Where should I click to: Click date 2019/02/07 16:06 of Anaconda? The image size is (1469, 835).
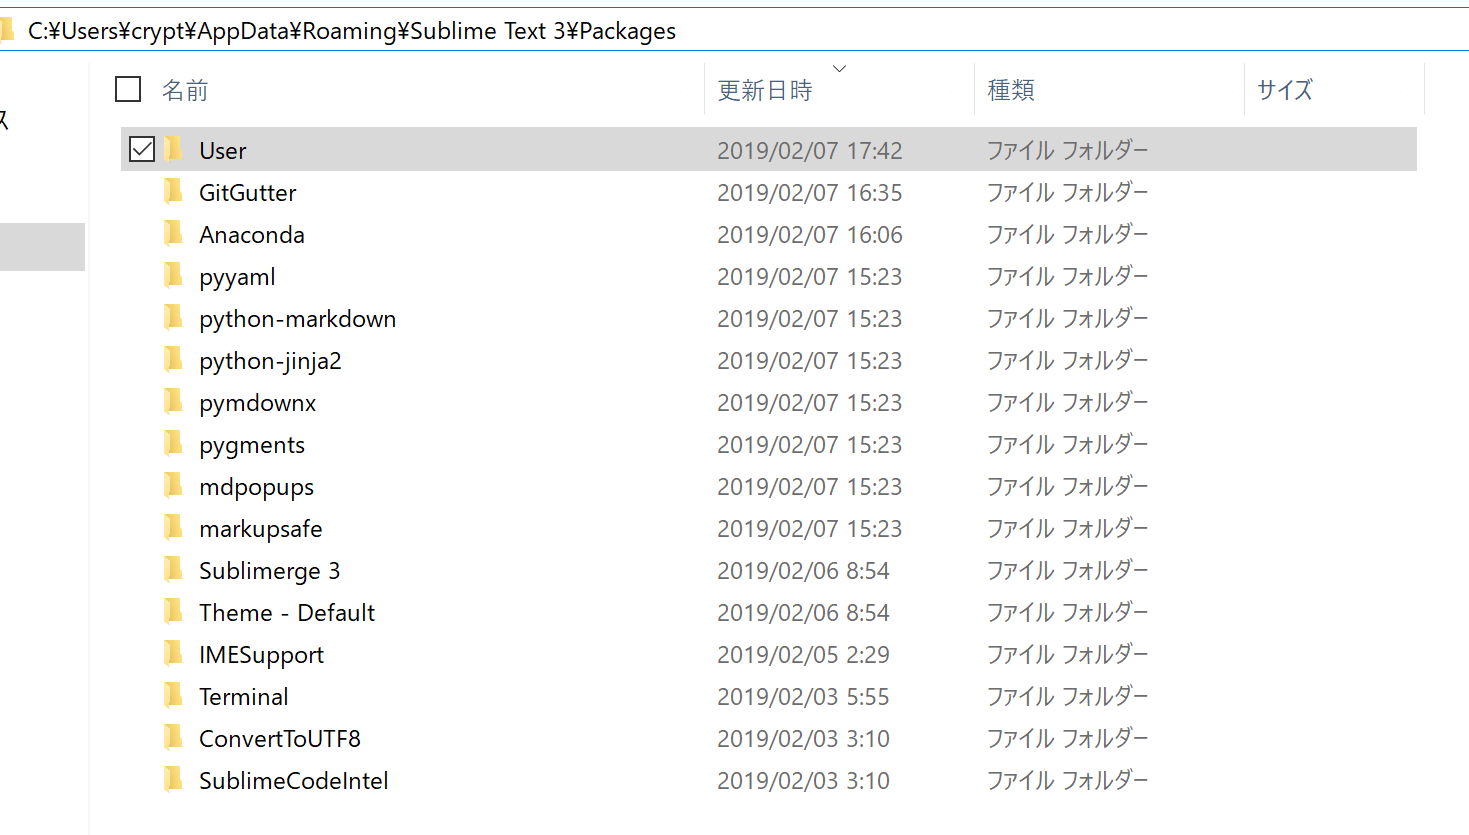810,234
